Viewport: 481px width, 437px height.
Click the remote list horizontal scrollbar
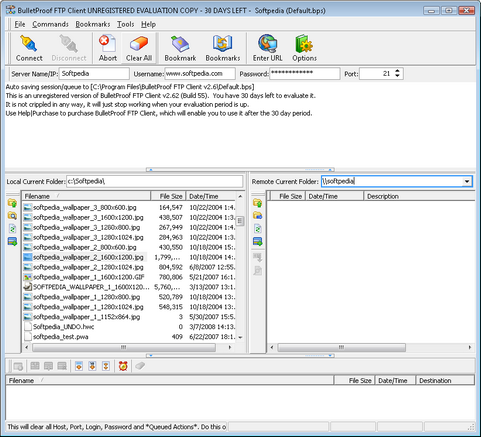(x=341, y=347)
